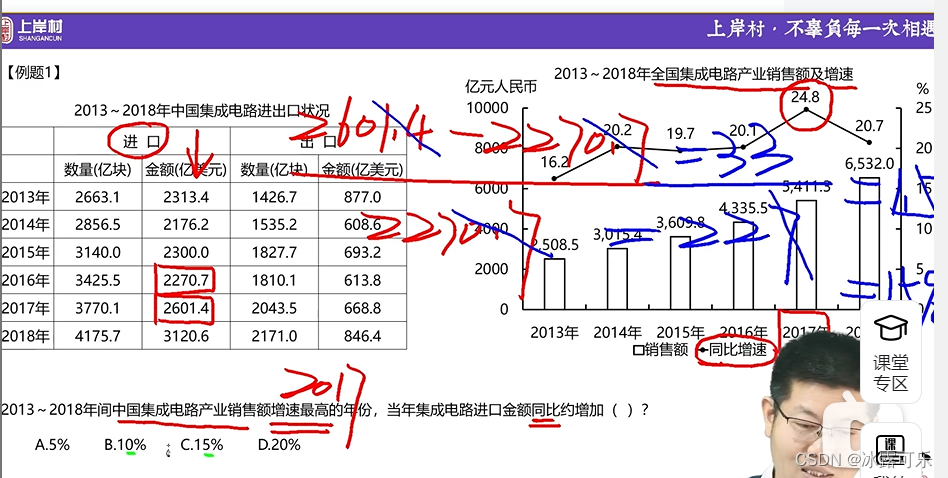Click the table cell 2663.1
The height and width of the screenshot is (478, 948).
(98, 197)
